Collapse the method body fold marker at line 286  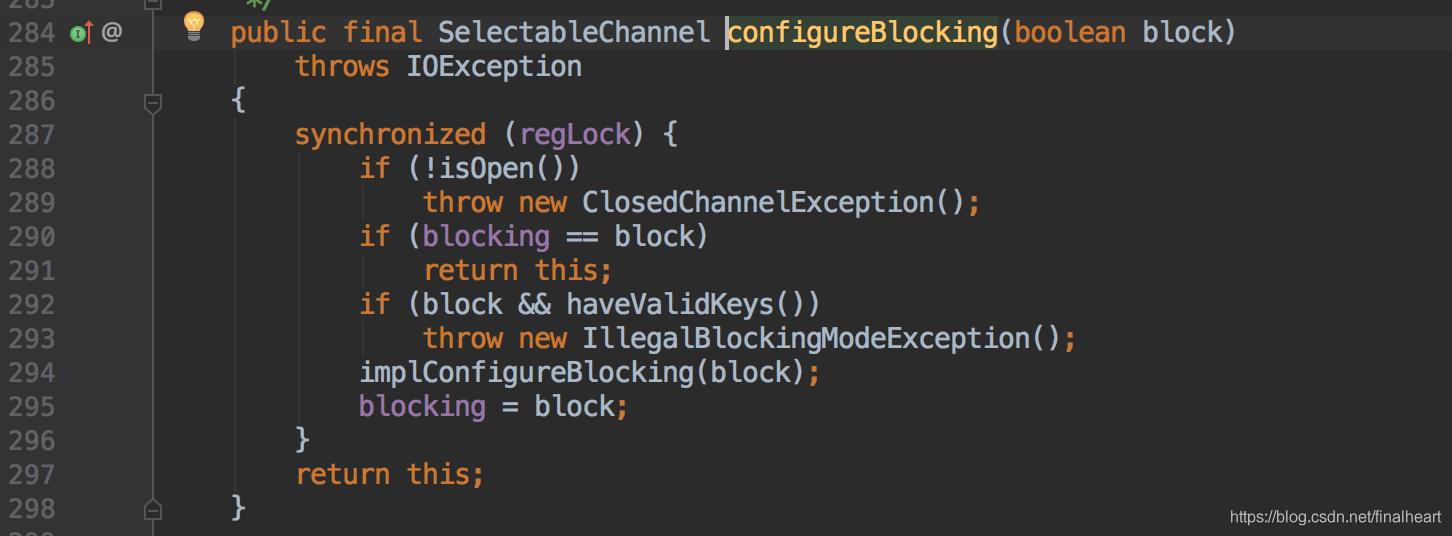click(x=153, y=102)
